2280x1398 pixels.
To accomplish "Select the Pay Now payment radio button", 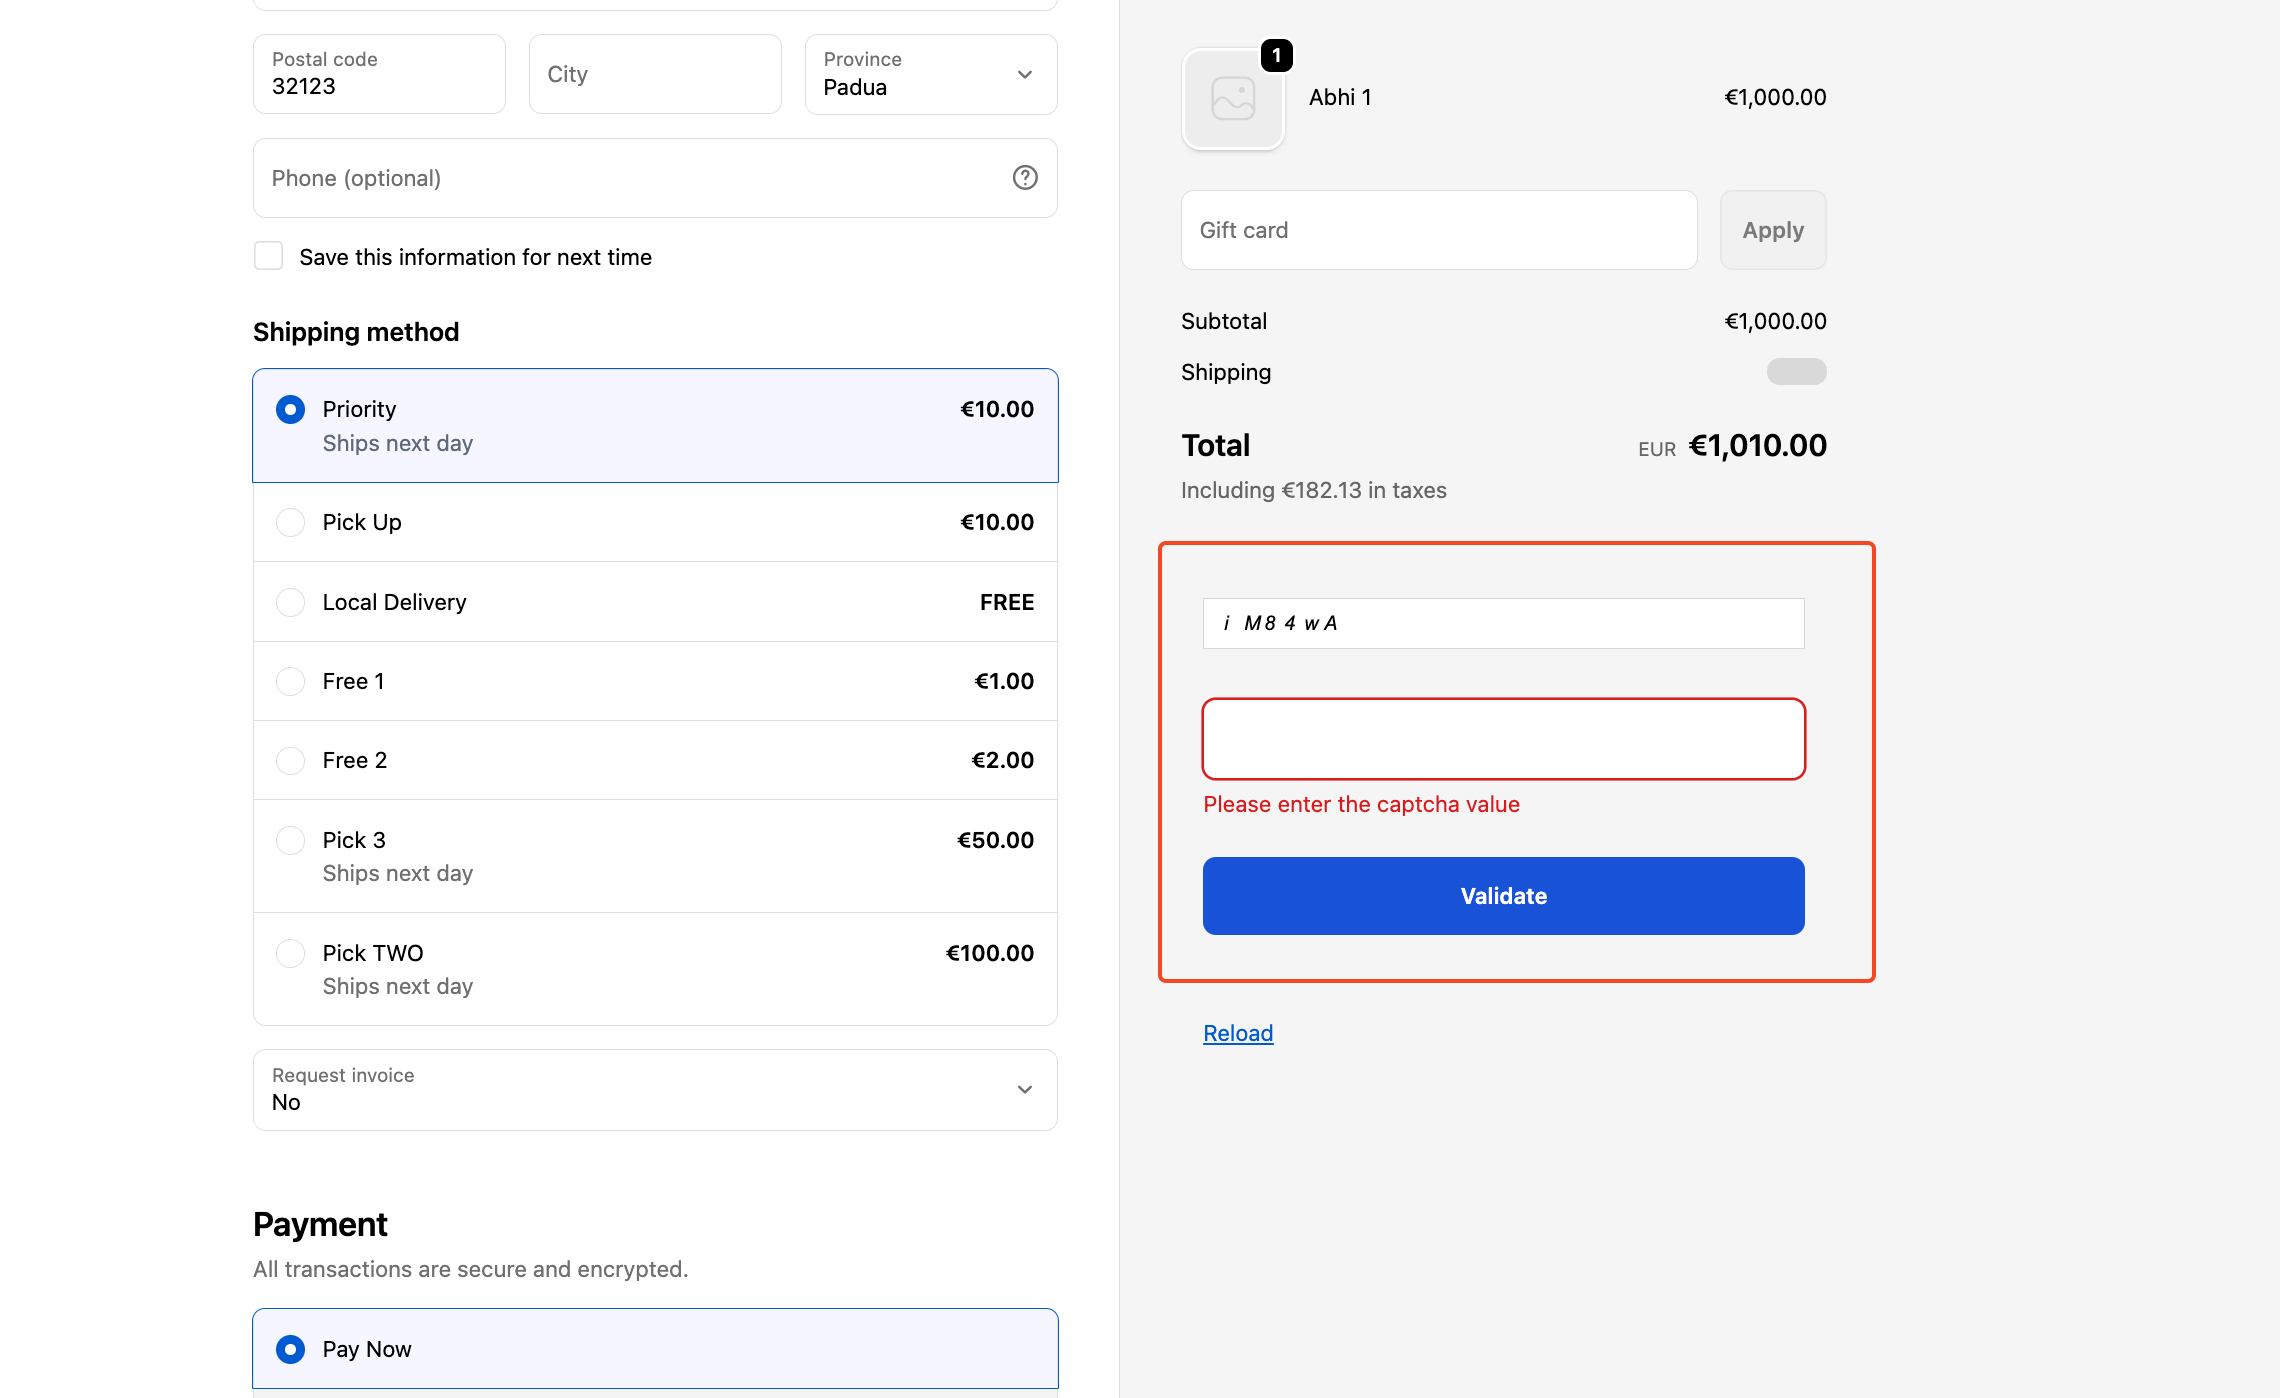I will pos(291,1349).
